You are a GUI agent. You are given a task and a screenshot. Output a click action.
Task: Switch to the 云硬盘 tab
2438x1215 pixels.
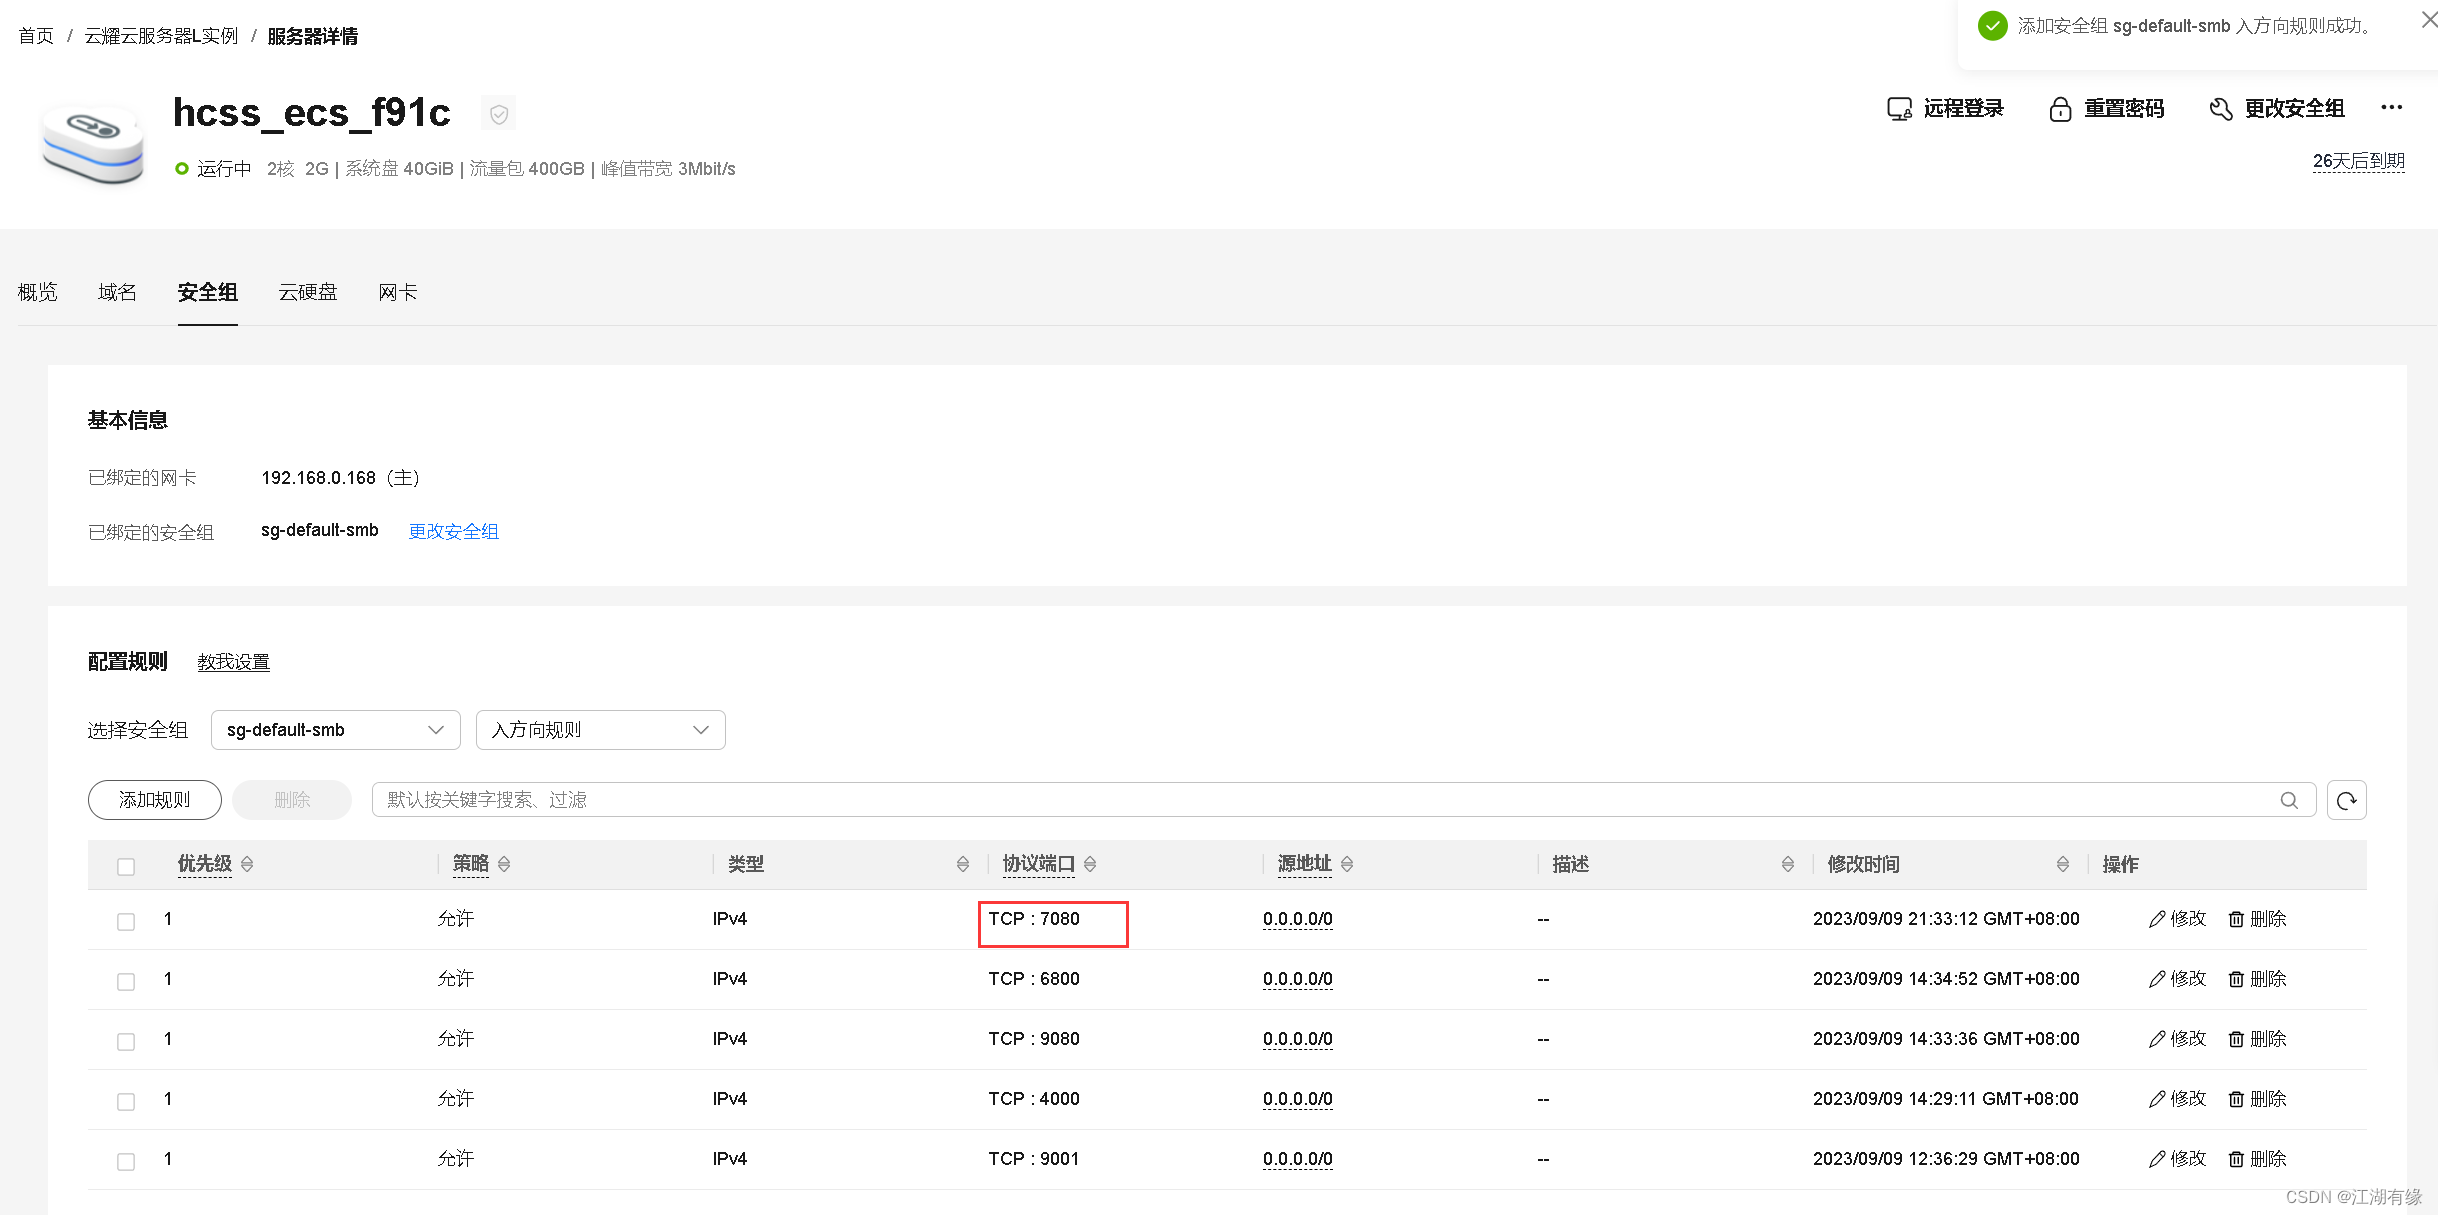pyautogui.click(x=308, y=292)
